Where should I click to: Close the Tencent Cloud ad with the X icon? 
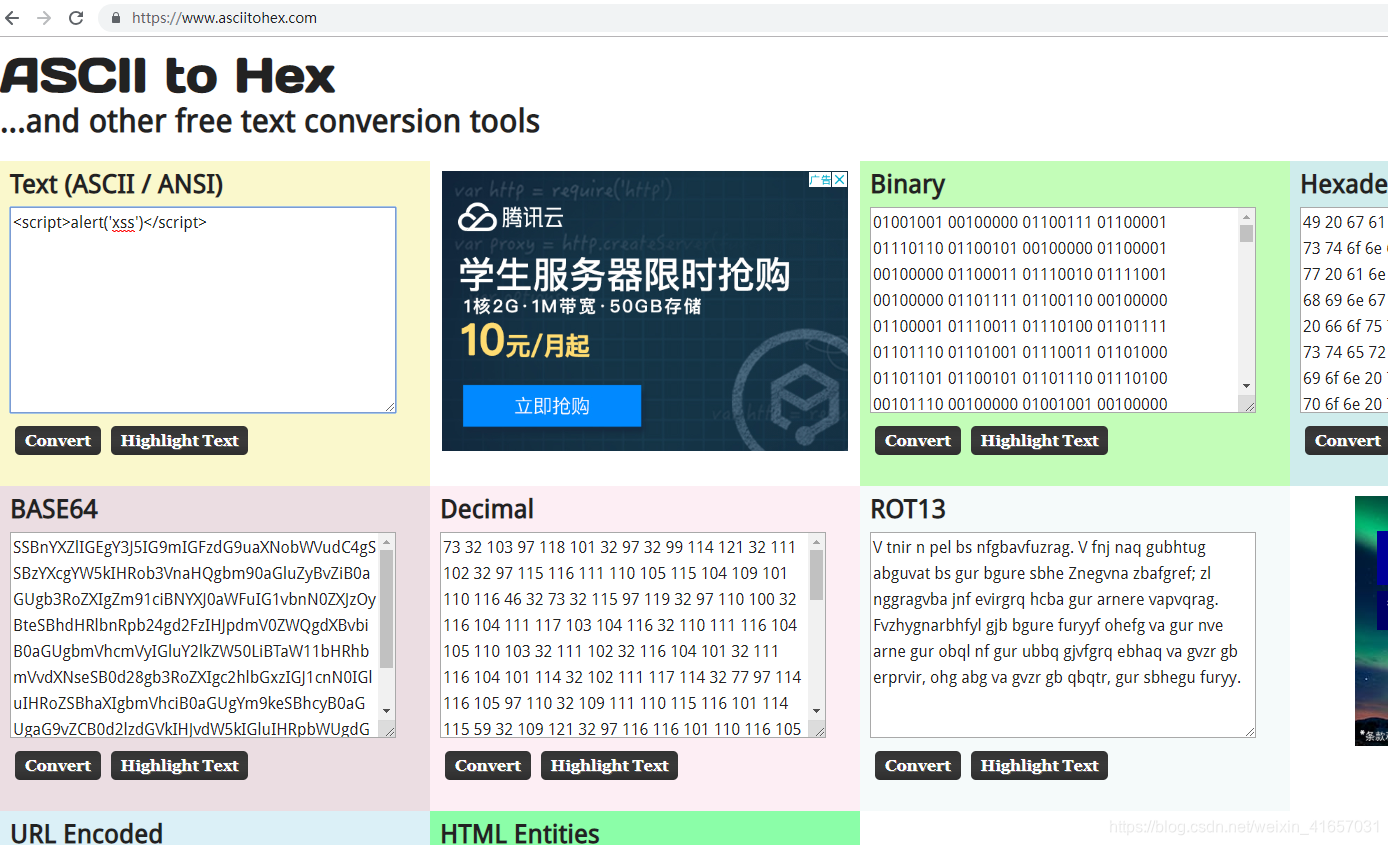tap(840, 180)
